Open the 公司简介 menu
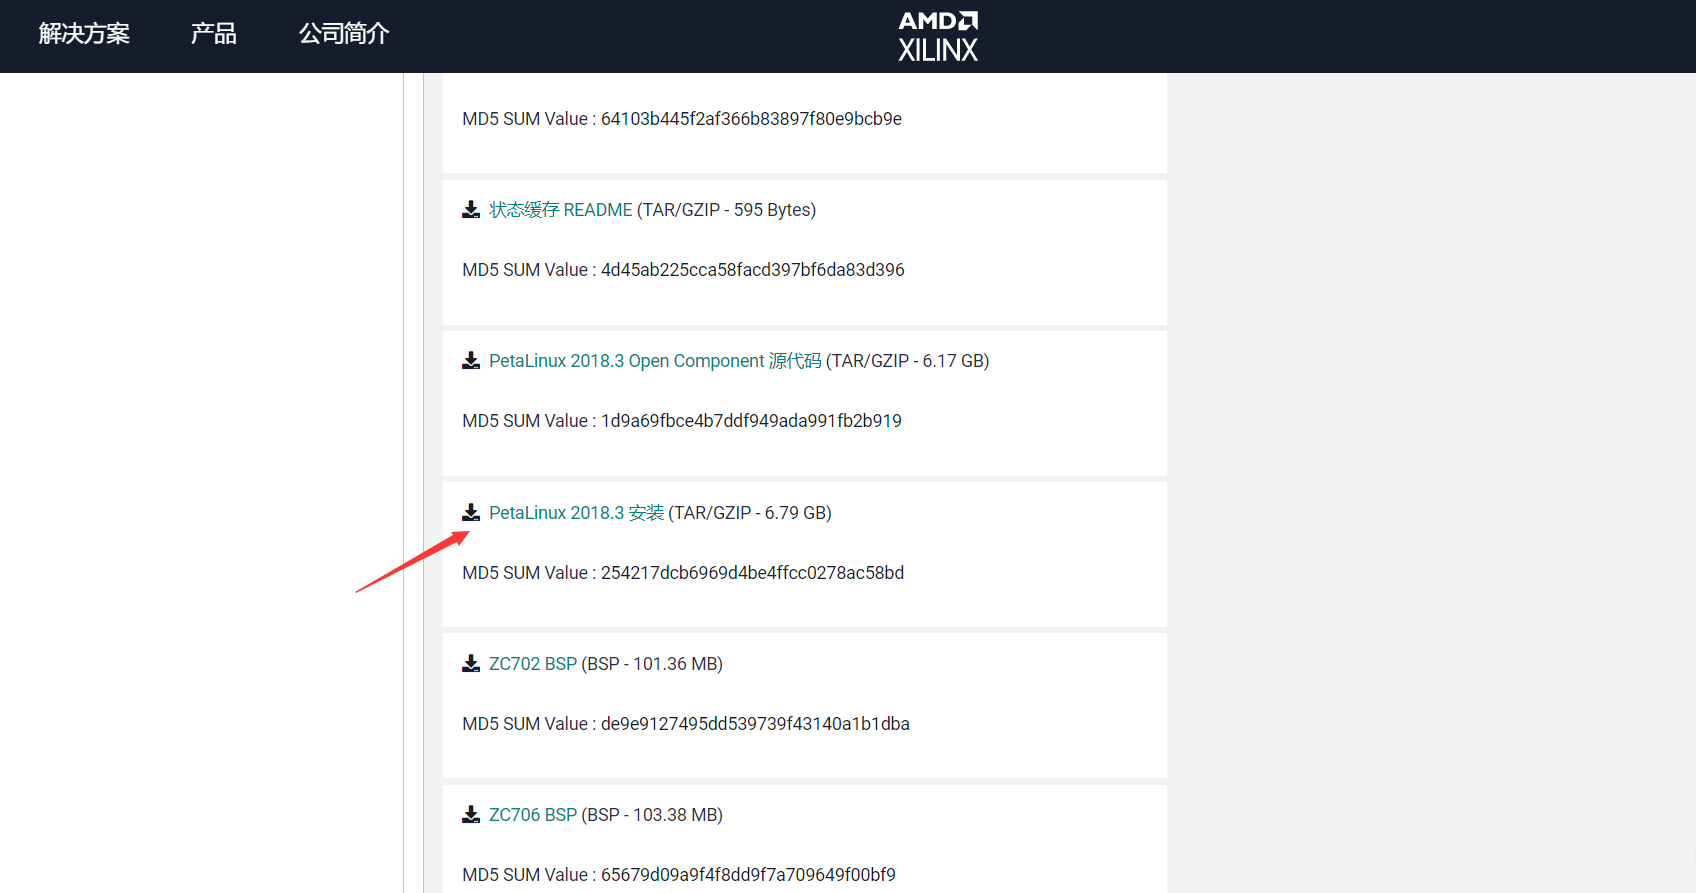 344,34
